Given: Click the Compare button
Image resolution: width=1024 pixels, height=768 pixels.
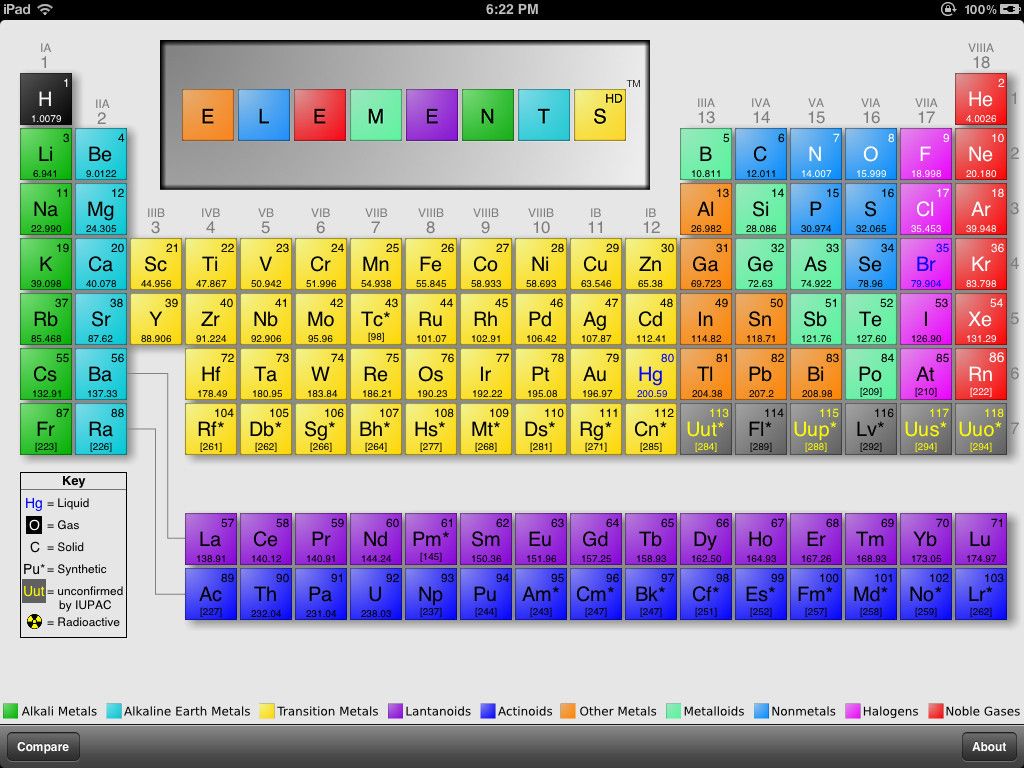Looking at the screenshot, I should pos(43,746).
